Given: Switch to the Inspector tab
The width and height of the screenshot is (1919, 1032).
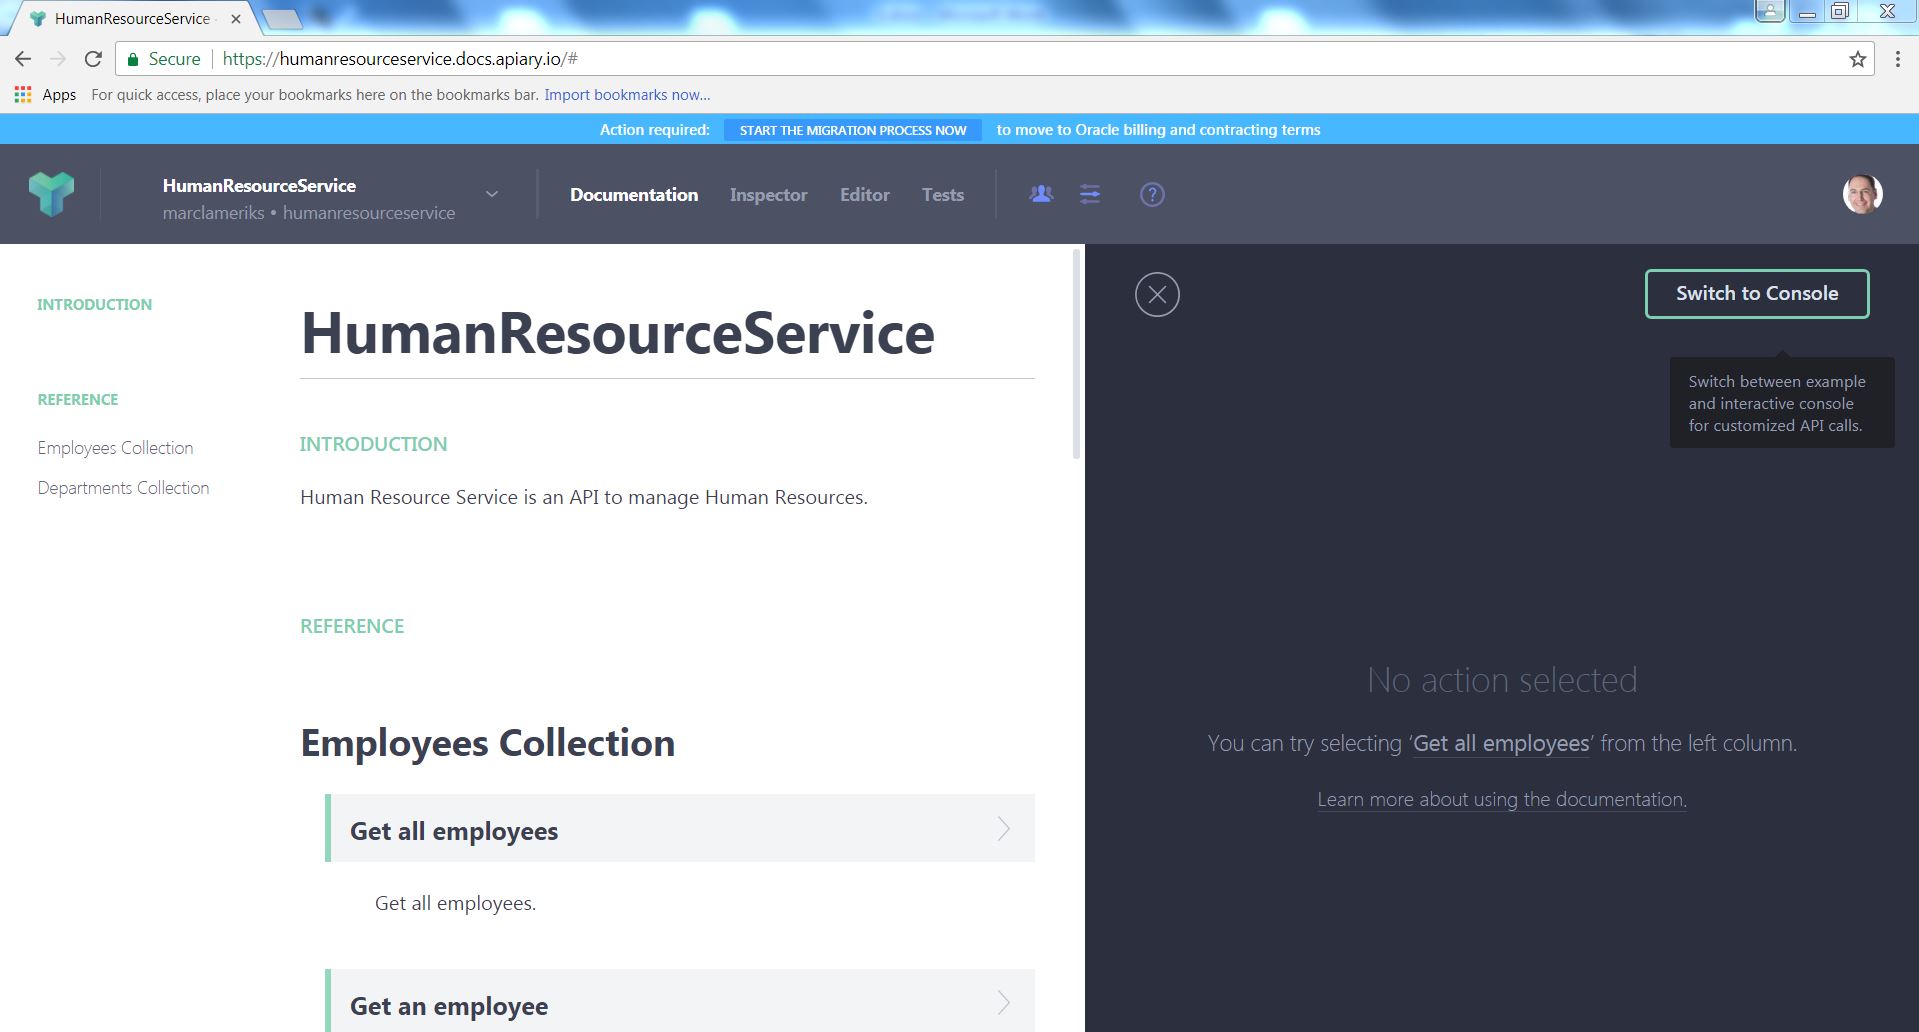Looking at the screenshot, I should (768, 195).
